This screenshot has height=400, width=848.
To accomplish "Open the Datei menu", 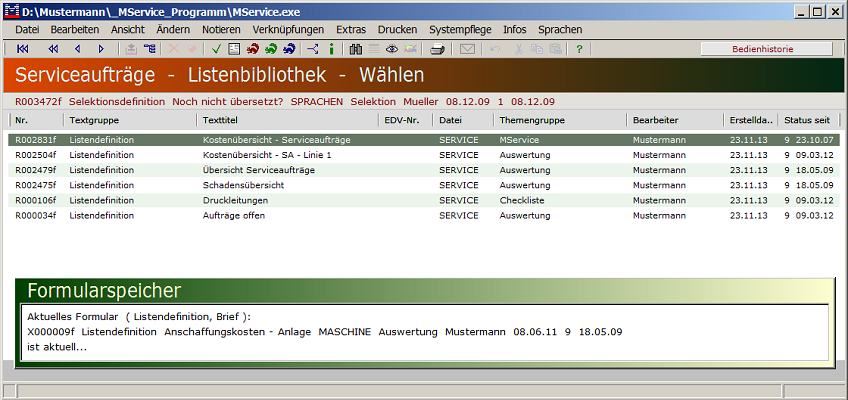I will pyautogui.click(x=27, y=30).
